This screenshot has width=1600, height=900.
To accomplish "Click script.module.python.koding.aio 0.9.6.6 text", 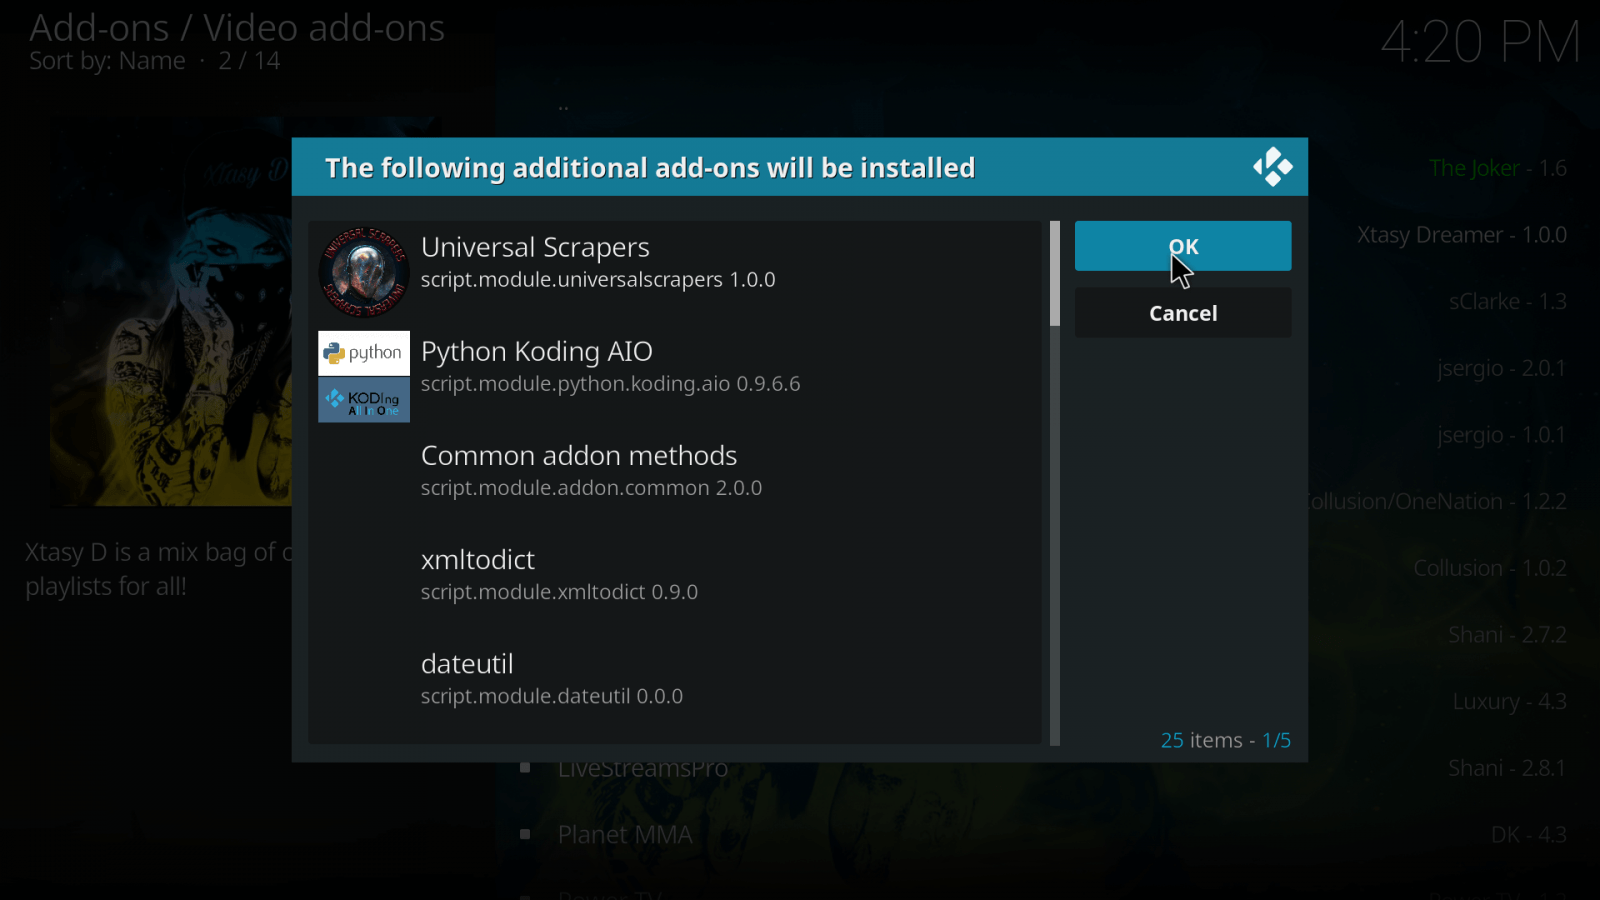I will click(610, 384).
